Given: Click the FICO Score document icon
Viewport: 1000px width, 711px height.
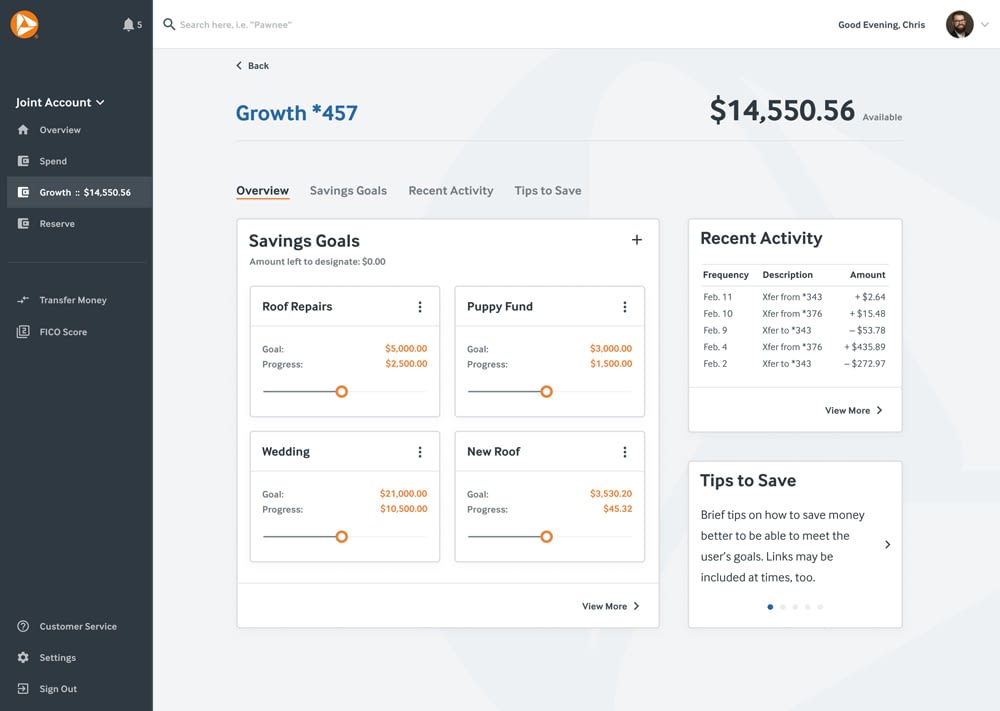Looking at the screenshot, I should tap(23, 332).
